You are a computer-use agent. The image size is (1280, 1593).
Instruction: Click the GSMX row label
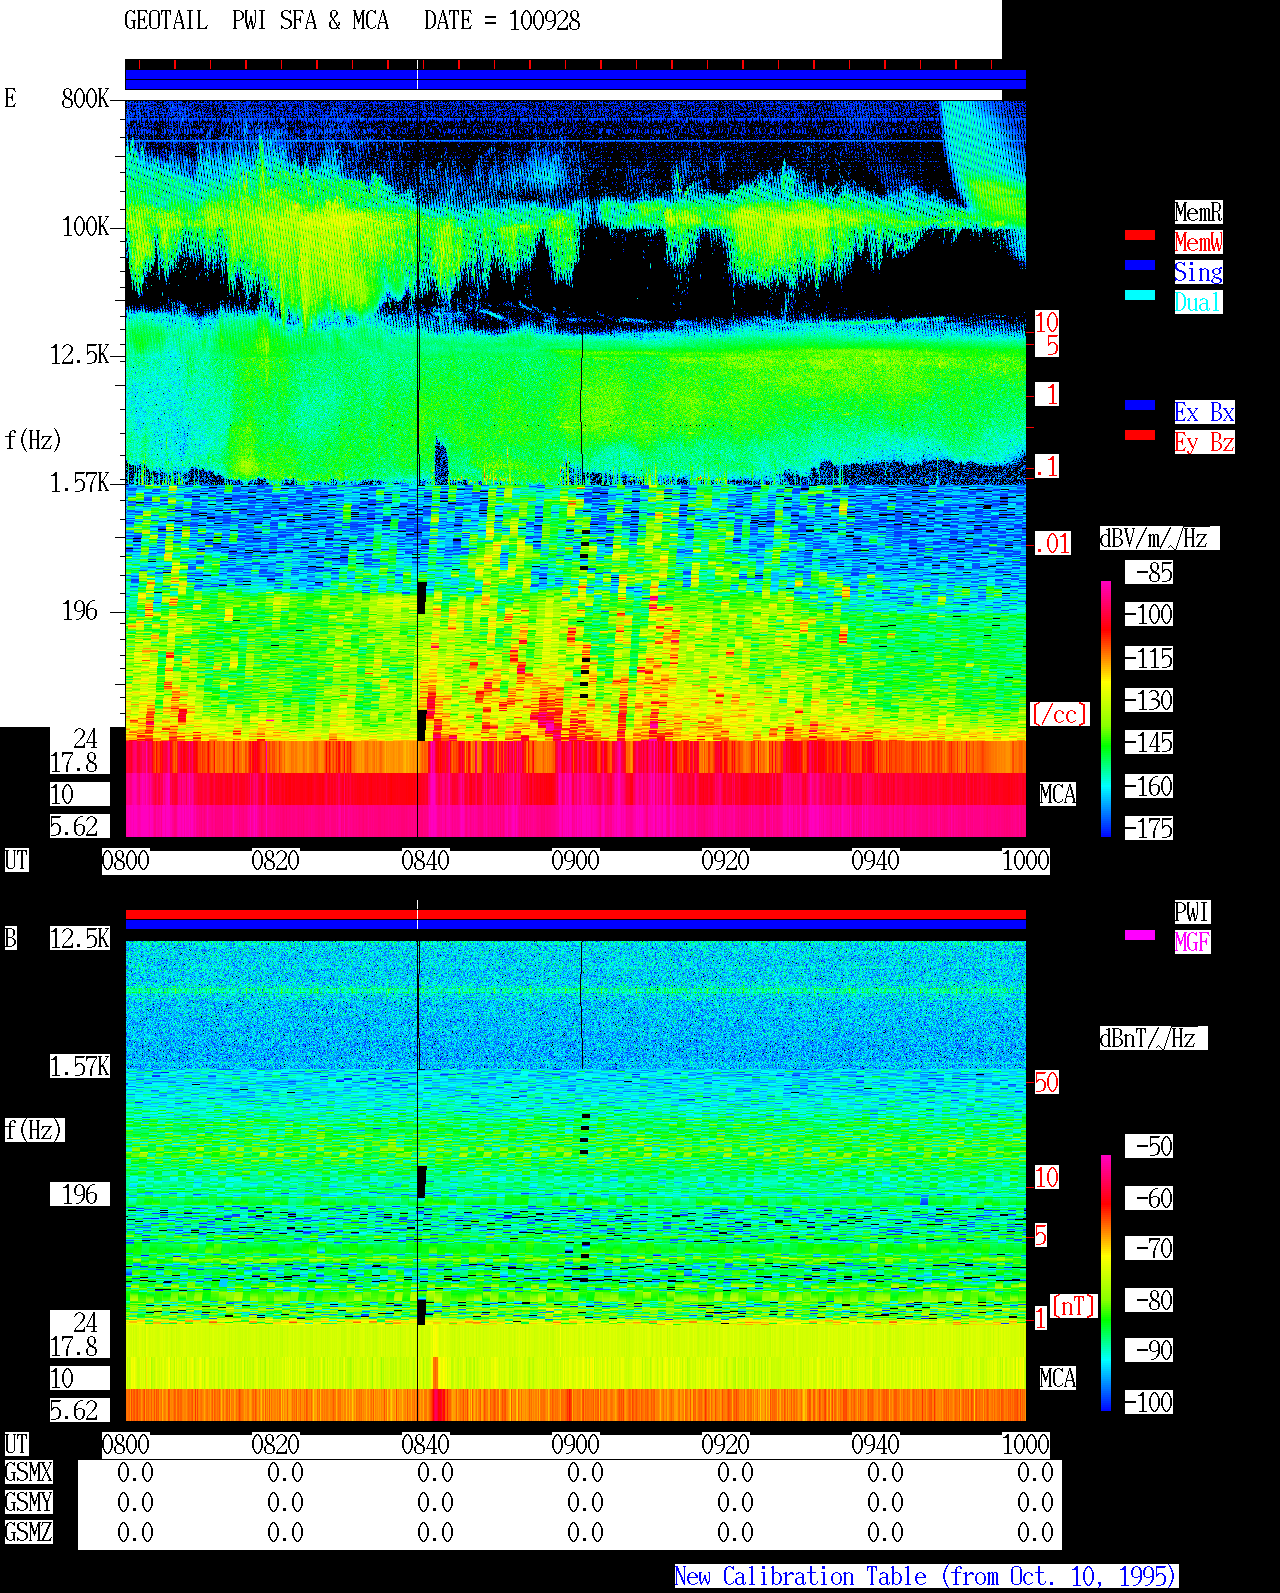(x=28, y=1473)
